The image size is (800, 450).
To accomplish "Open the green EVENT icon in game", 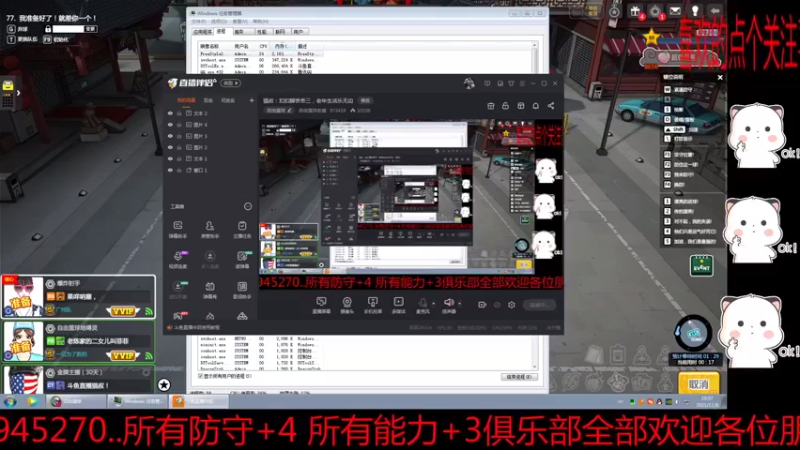I will [x=702, y=266].
